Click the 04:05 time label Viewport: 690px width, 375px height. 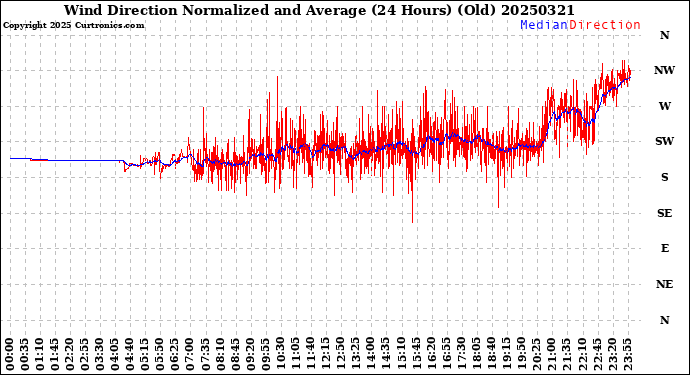[116, 354]
